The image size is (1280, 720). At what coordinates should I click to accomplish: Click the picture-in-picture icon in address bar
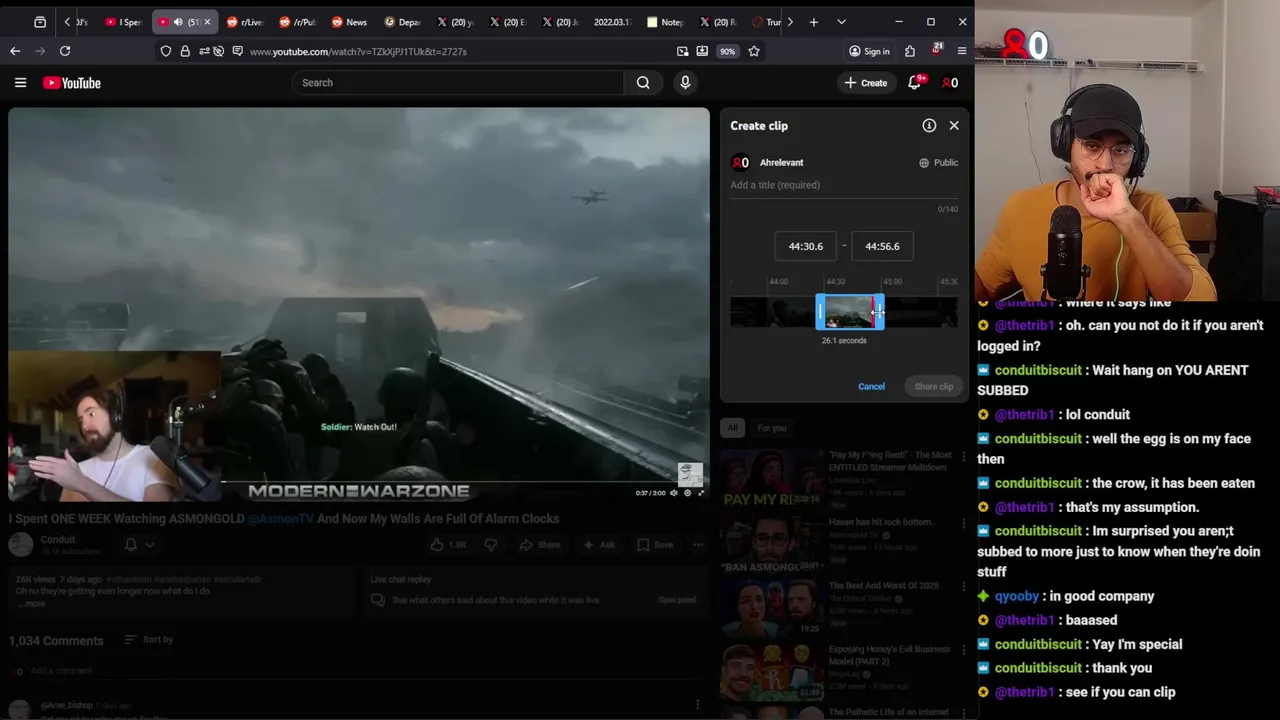pos(683,51)
